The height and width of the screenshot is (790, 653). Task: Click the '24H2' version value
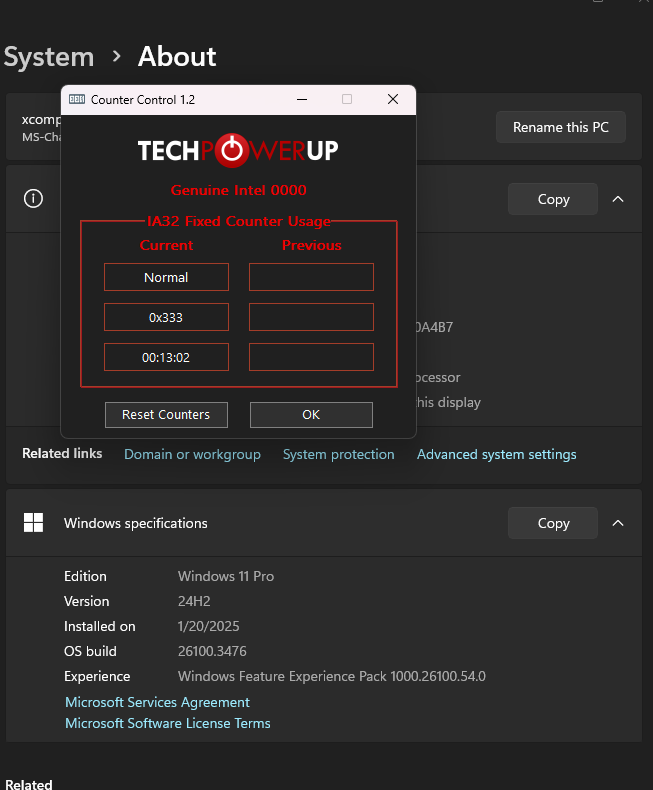coord(194,601)
